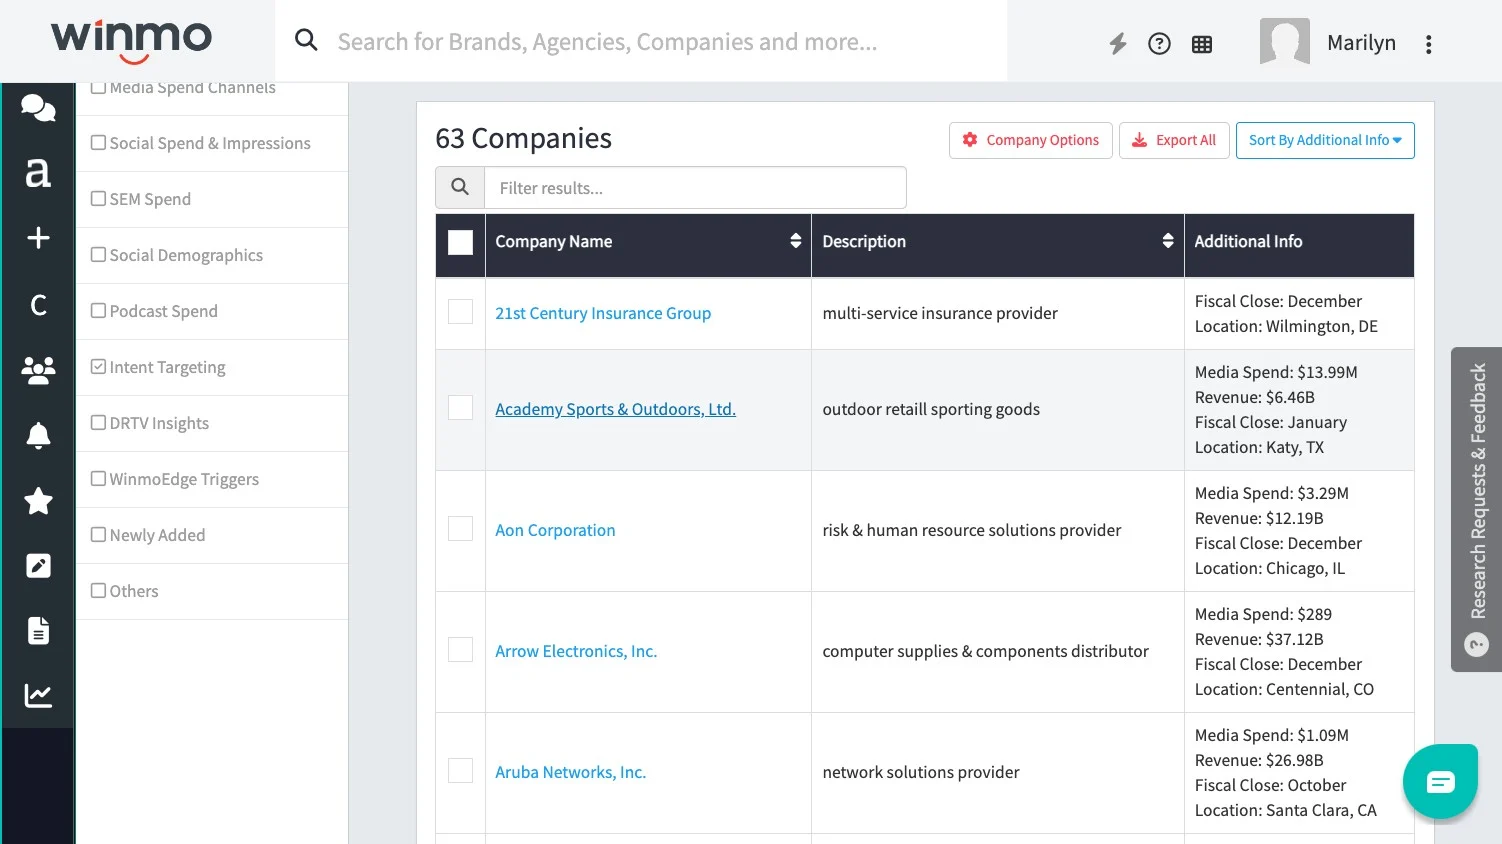
Task: Toggle SEM Spend filter checkbox
Action: (x=98, y=199)
